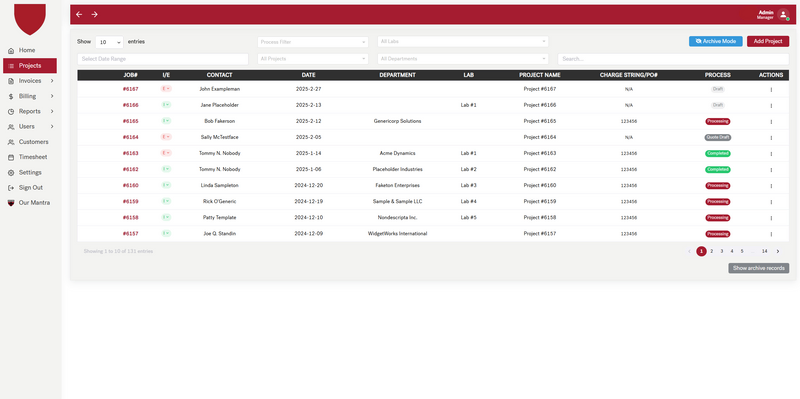The image size is (800, 399).
Task: Open actions menu for job #6158
Action: (771, 218)
